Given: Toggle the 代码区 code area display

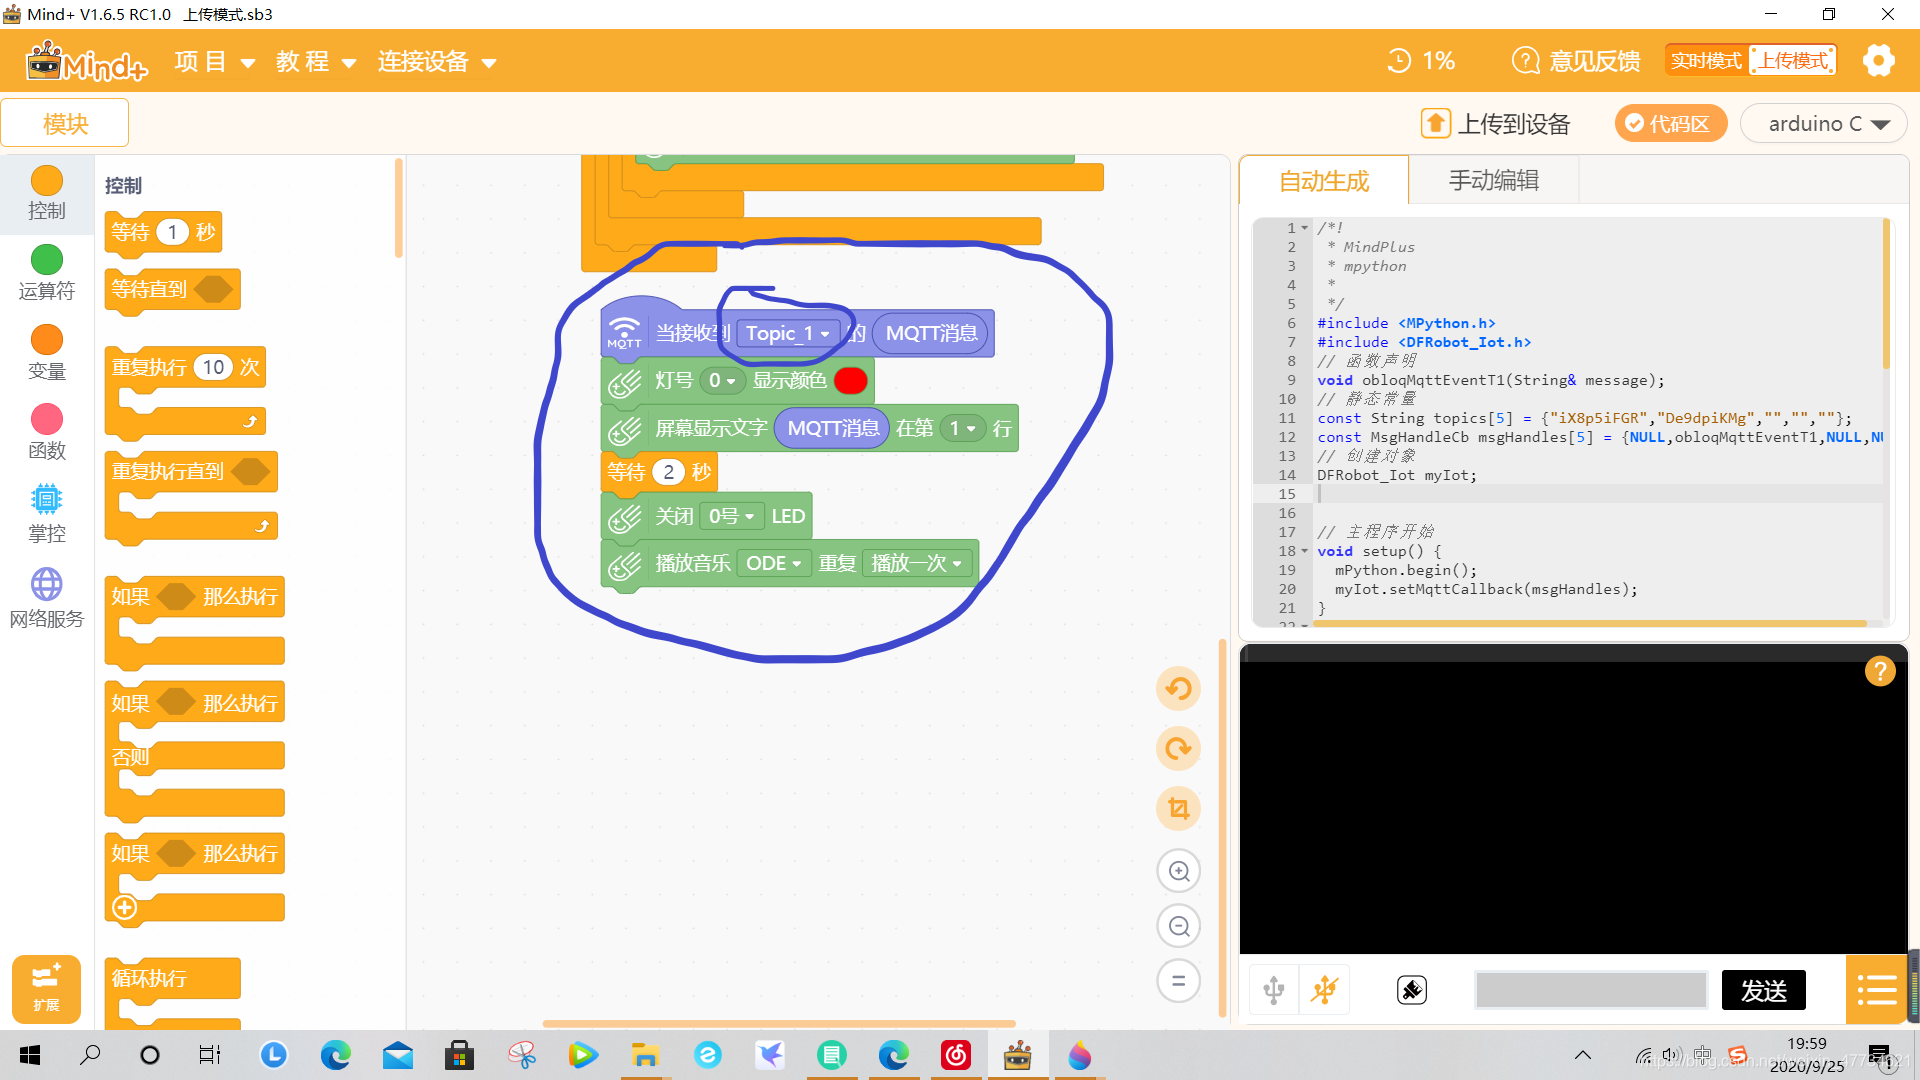Looking at the screenshot, I should (1671, 123).
